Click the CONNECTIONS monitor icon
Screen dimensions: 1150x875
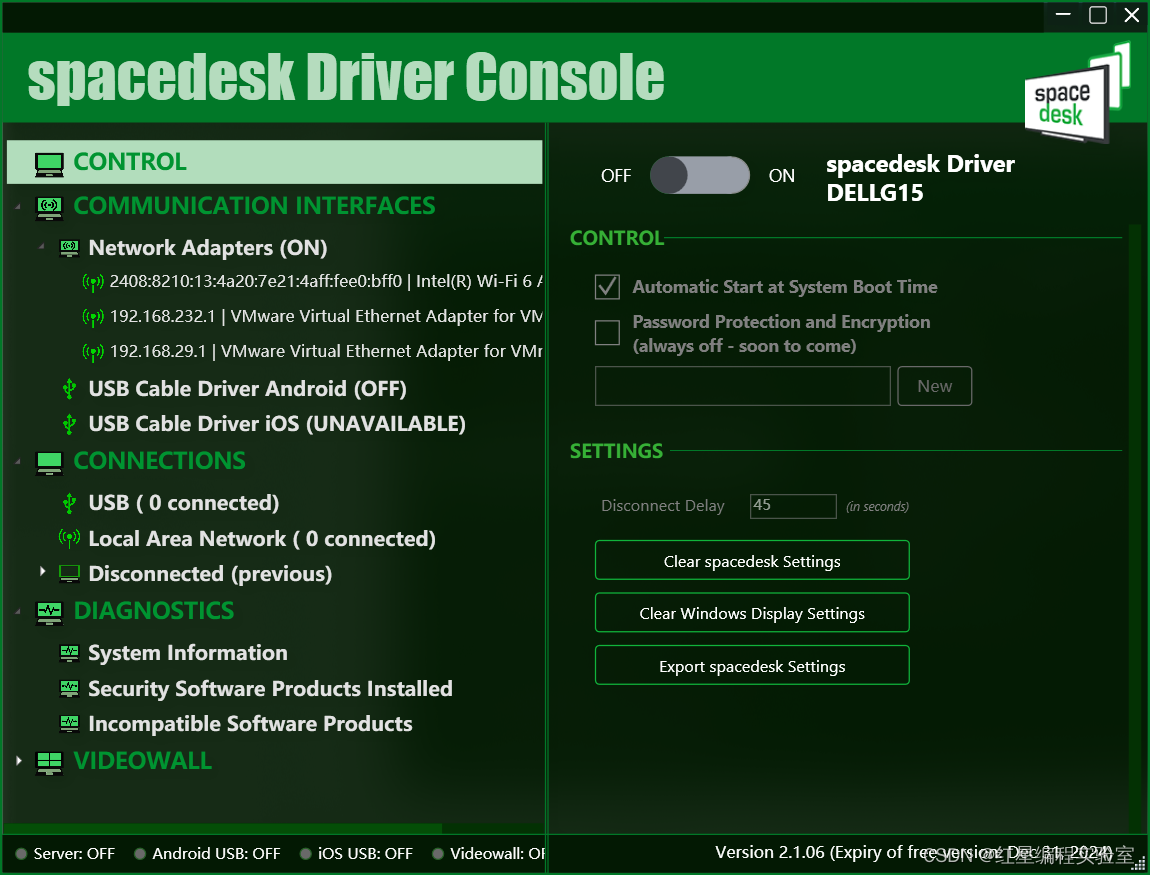[x=49, y=463]
